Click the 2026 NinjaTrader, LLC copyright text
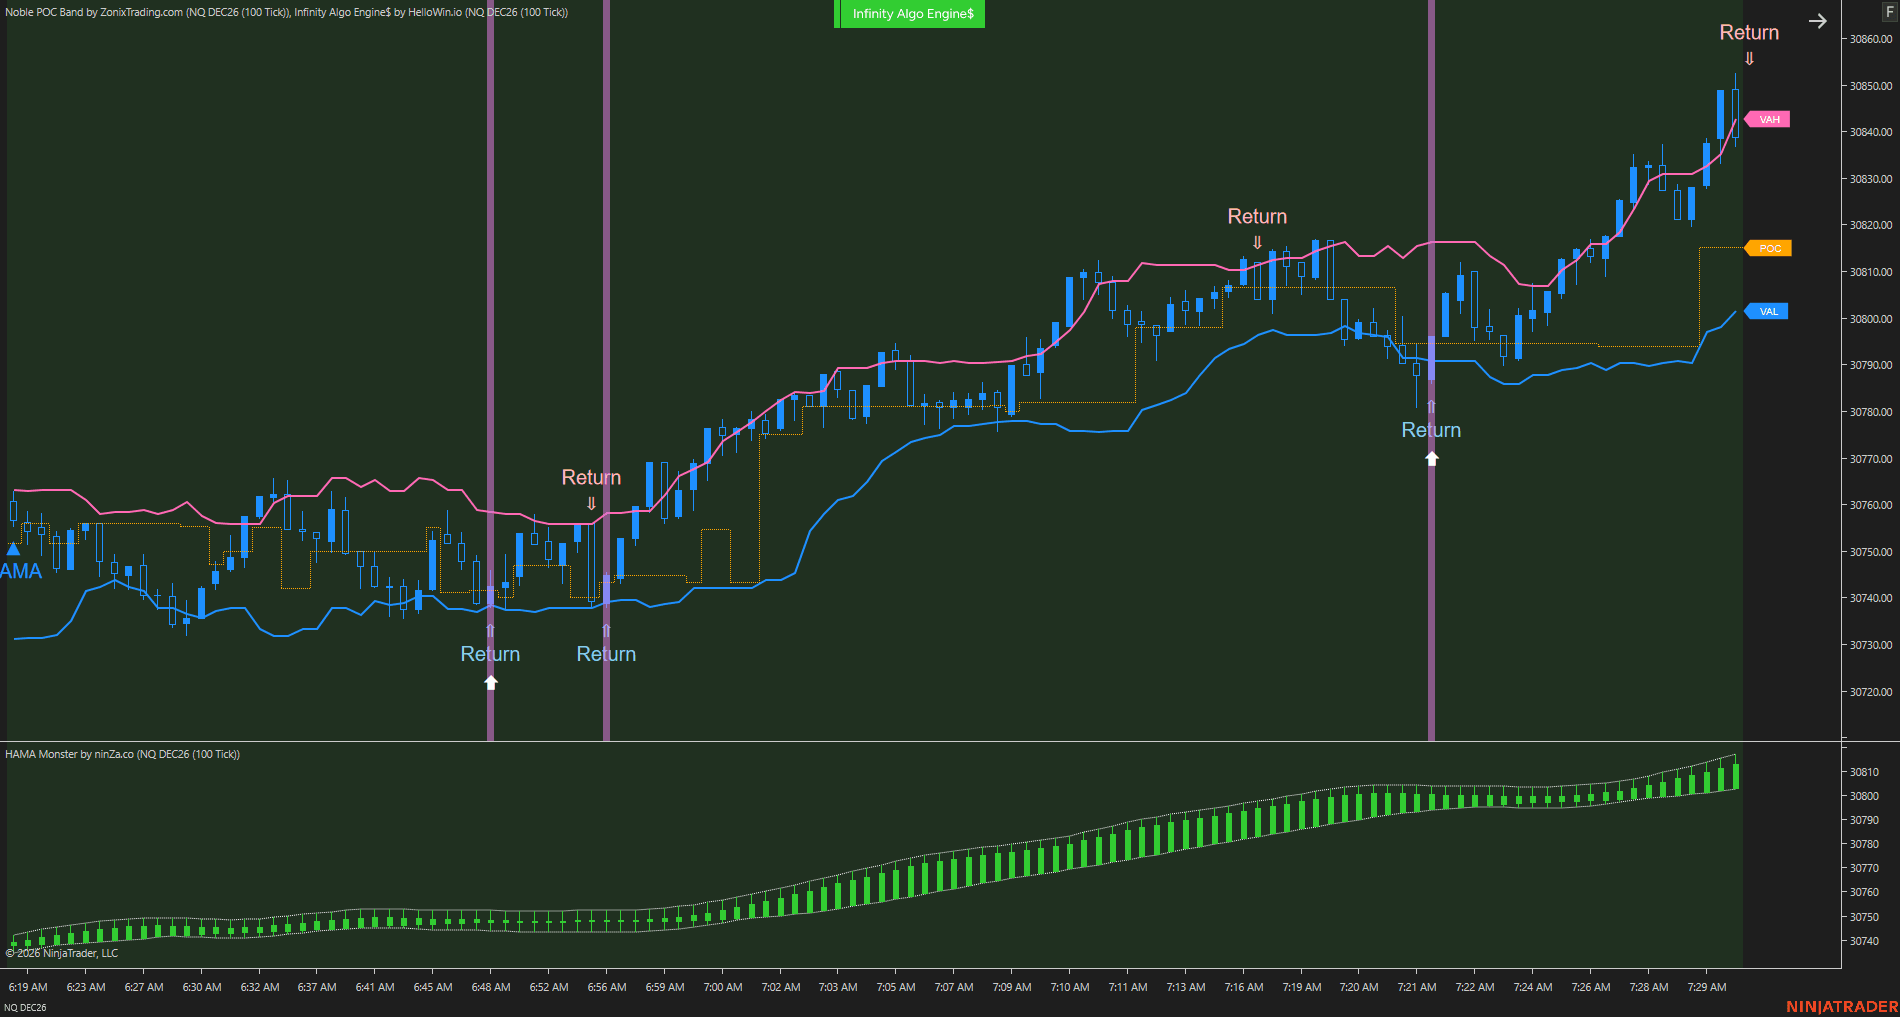Image resolution: width=1900 pixels, height=1017 pixels. coord(62,953)
